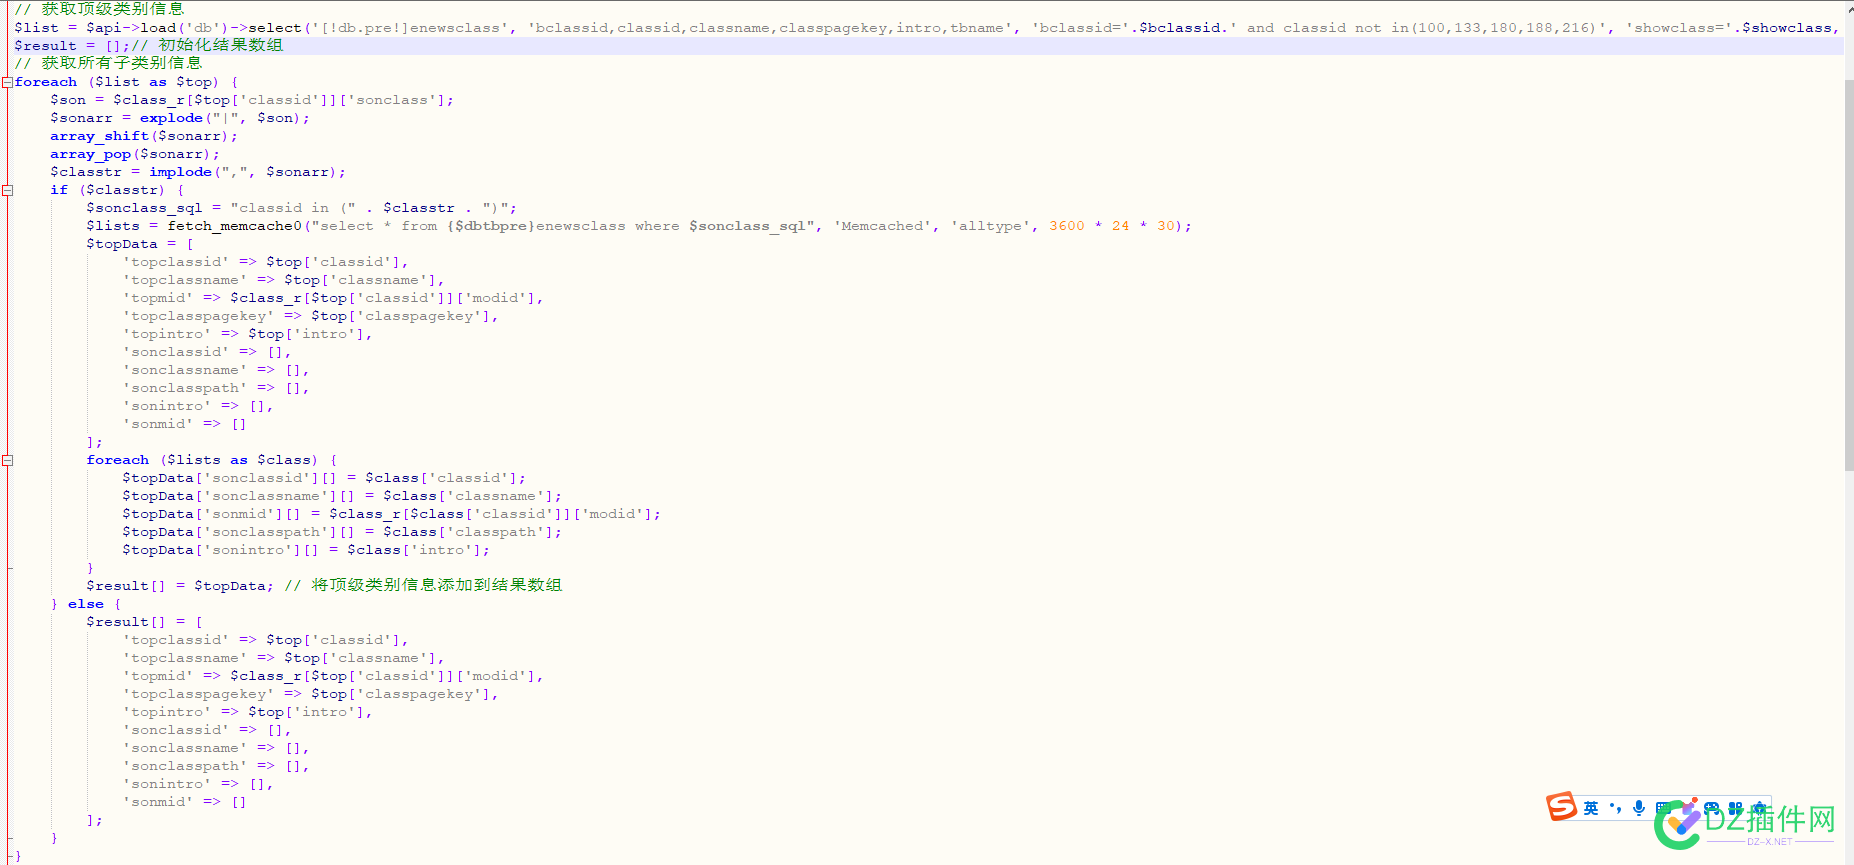Click the $list variable on the select line
Viewport: 1854px width, 865px height.
[36, 28]
